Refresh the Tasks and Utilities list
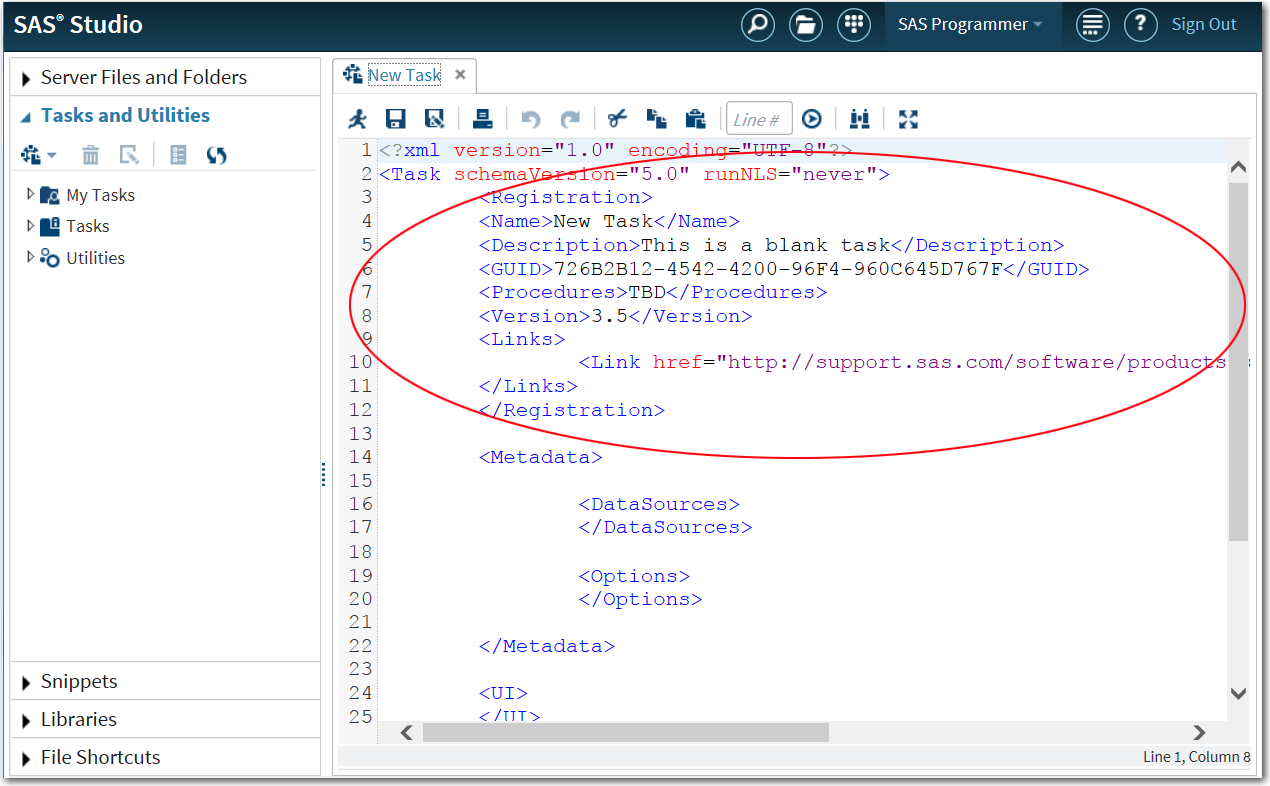This screenshot has width=1270, height=786. pos(216,155)
